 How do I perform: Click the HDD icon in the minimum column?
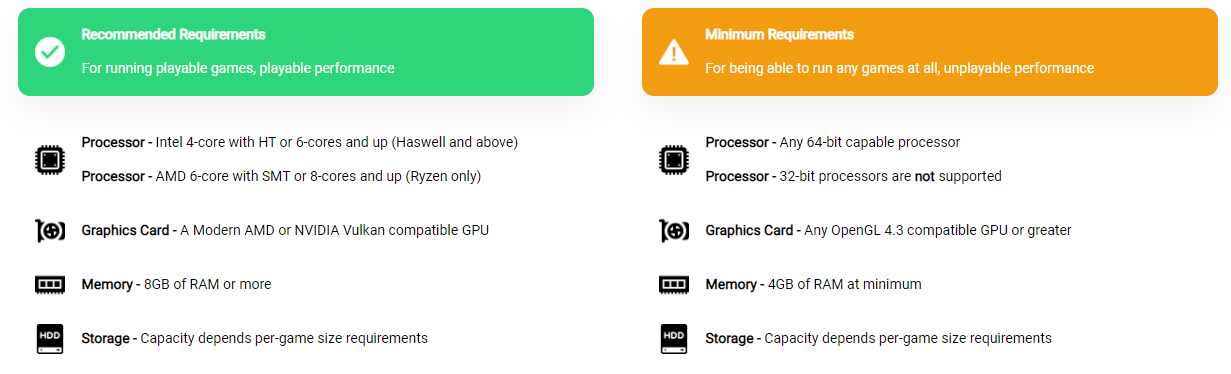(x=674, y=338)
